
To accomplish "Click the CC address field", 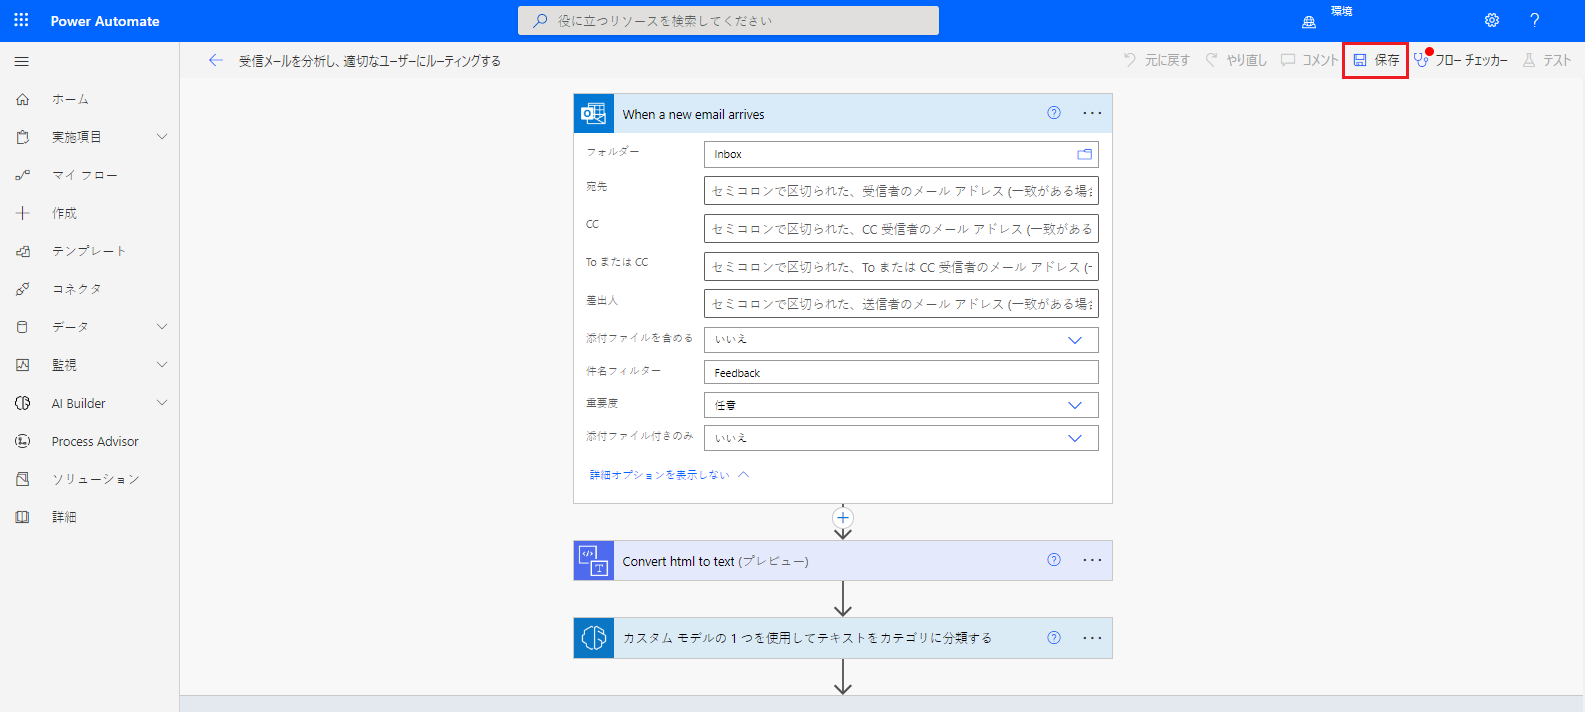I will tap(901, 229).
